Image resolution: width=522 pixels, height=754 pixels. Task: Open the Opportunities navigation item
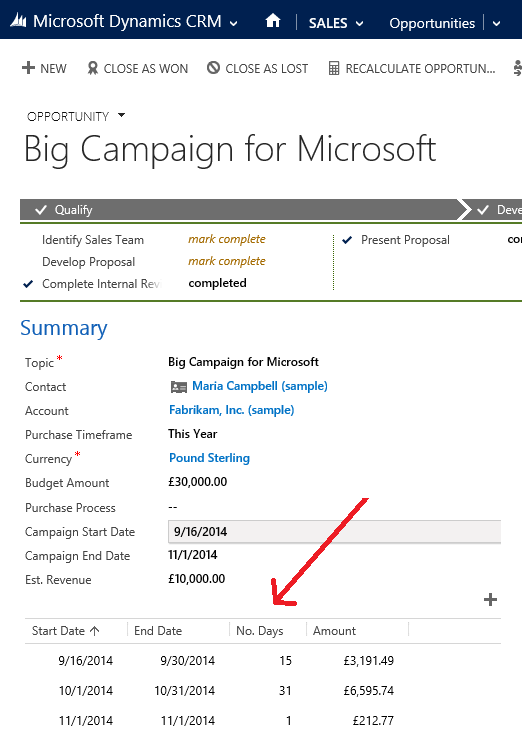point(432,23)
